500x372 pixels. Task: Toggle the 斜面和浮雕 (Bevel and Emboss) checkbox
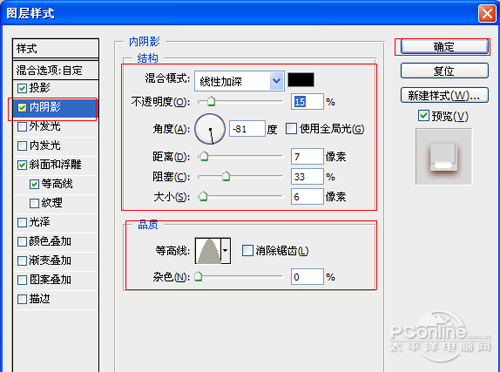click(22, 165)
